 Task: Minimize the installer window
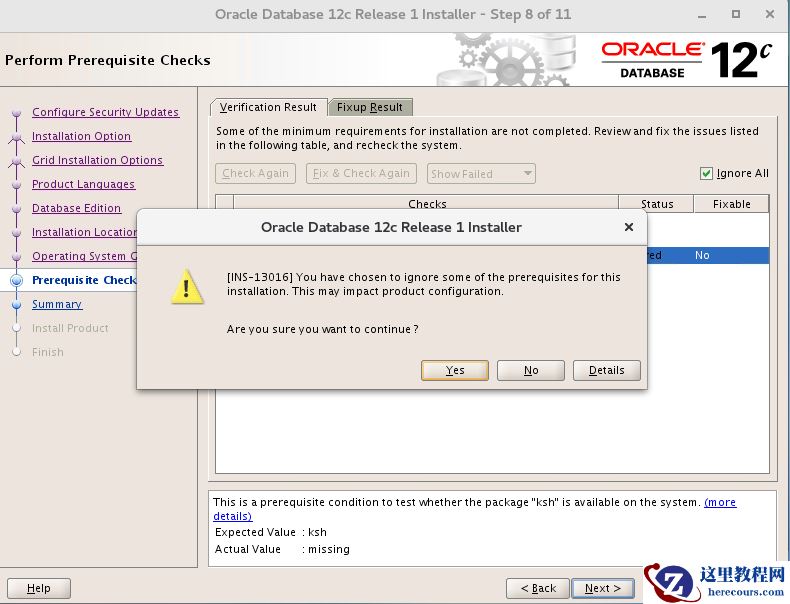pyautogui.click(x=702, y=16)
